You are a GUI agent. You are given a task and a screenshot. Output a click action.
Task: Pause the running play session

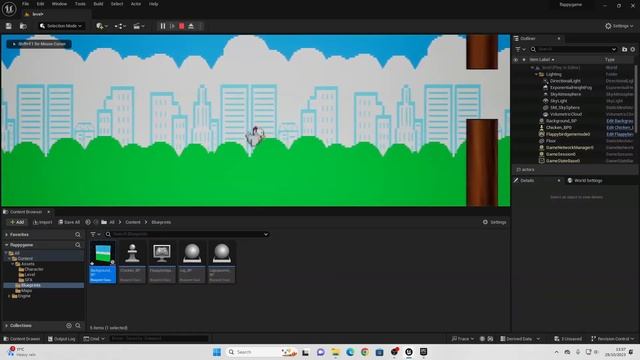point(163,26)
